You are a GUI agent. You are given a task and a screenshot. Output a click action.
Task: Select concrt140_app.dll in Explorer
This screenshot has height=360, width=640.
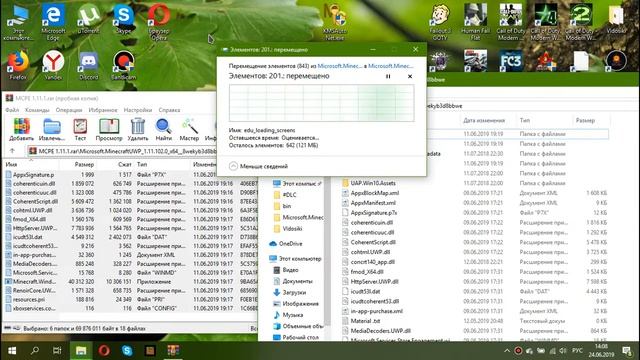point(372,262)
